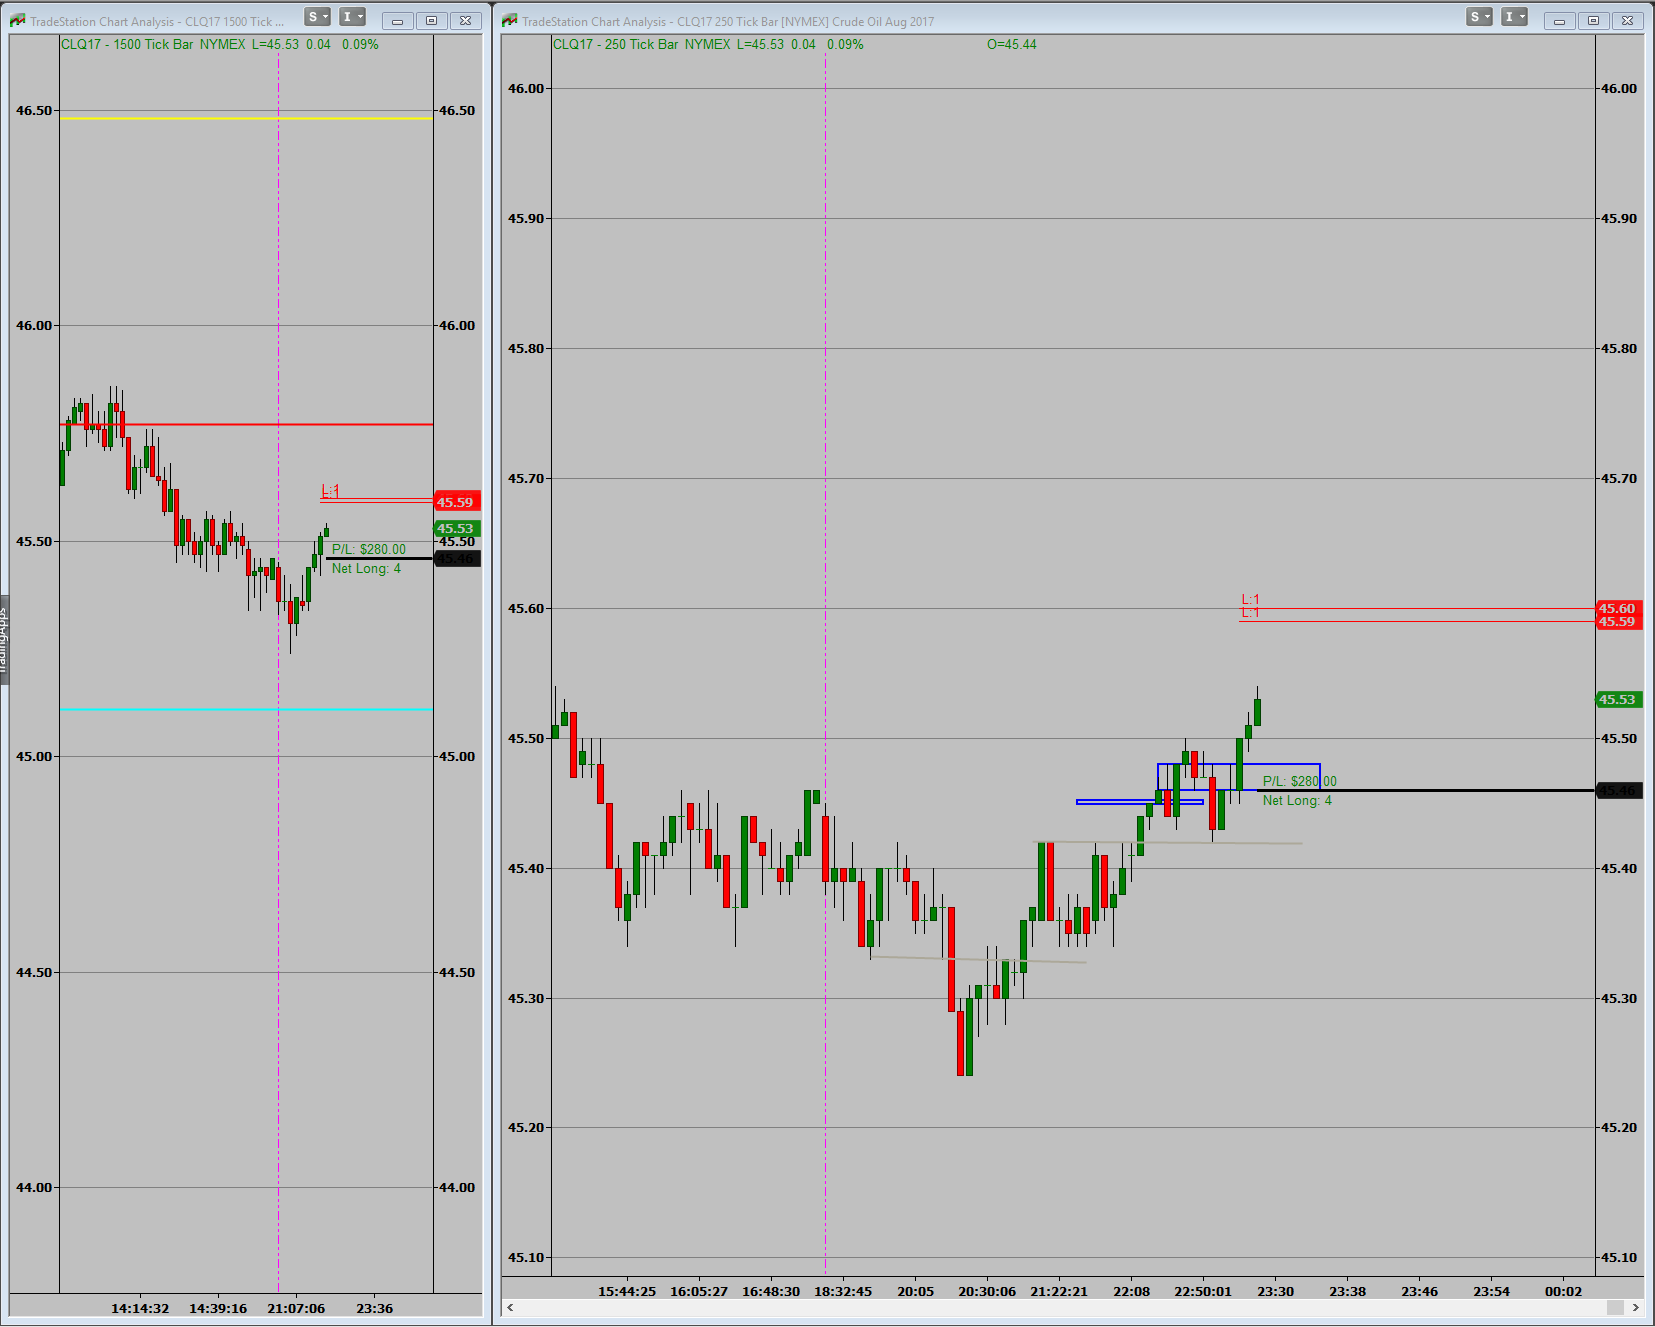
Task: Click the "P/L: $280.00" label in the 250 Tick chart
Action: [1299, 781]
